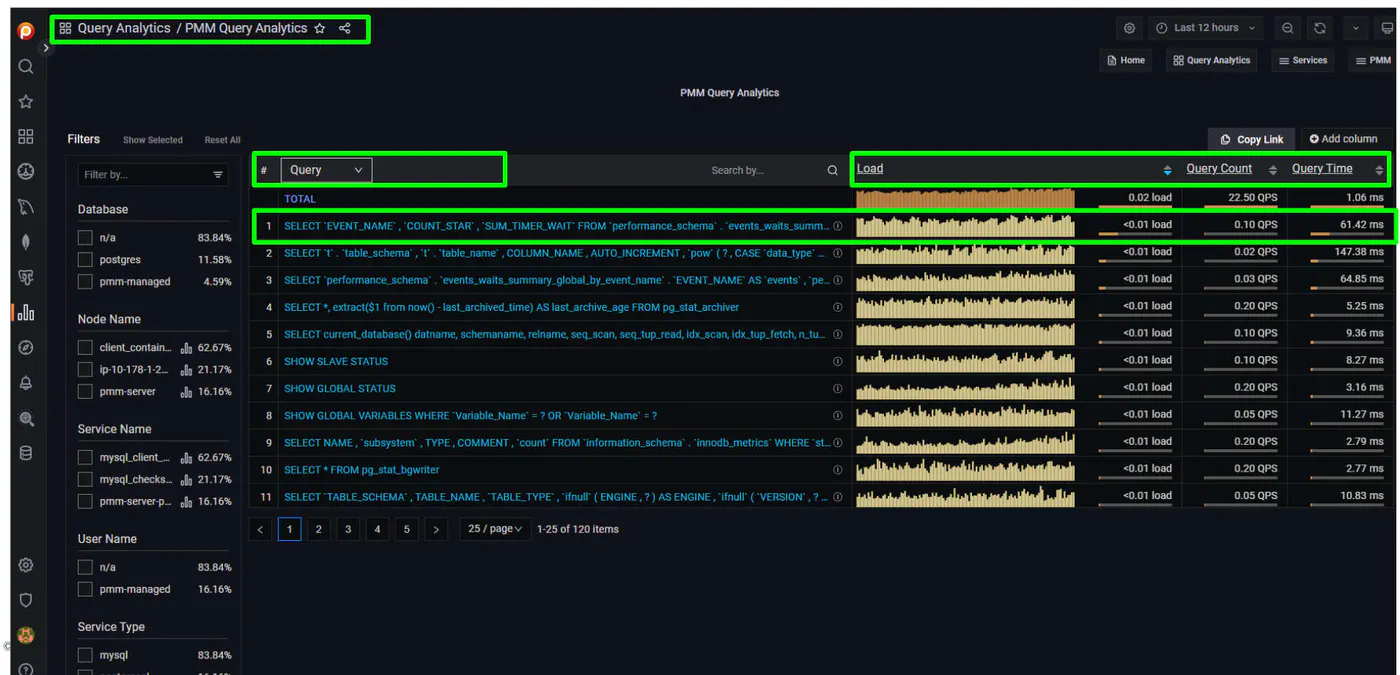Go to page 5 of results
1400x675 pixels.
tap(406, 529)
